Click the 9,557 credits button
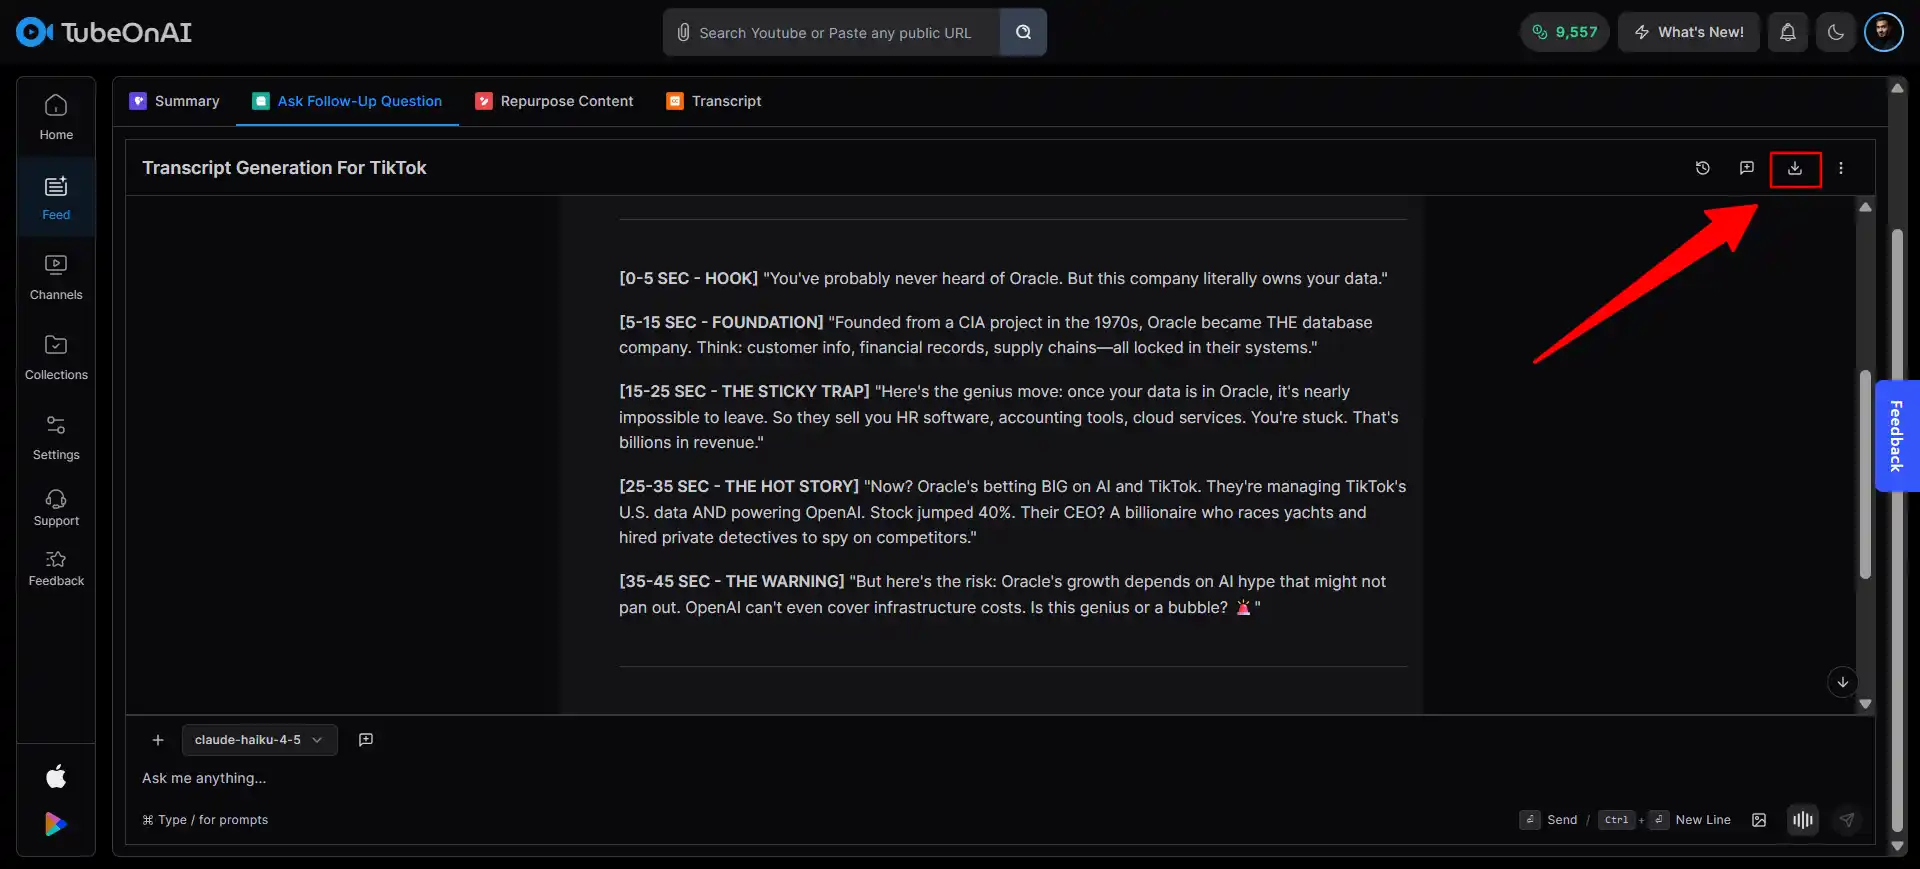1920x869 pixels. pos(1565,32)
